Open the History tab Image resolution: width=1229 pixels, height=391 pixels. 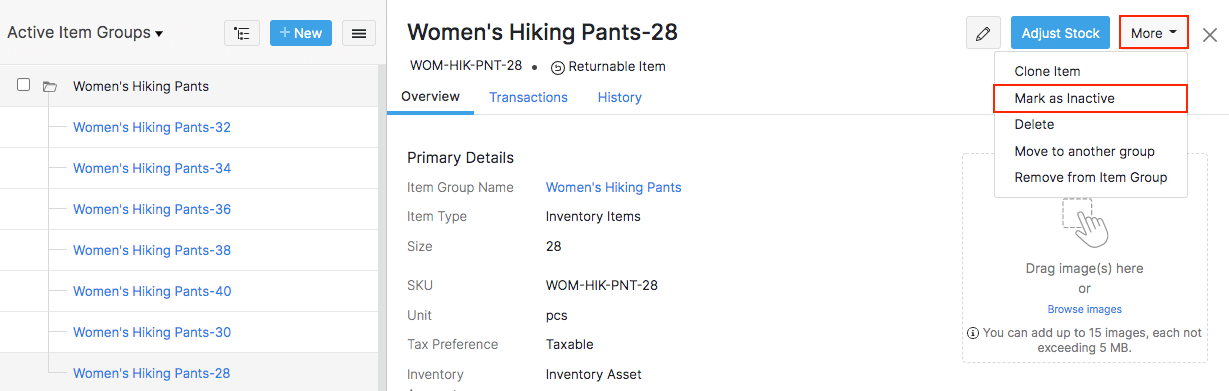(620, 97)
